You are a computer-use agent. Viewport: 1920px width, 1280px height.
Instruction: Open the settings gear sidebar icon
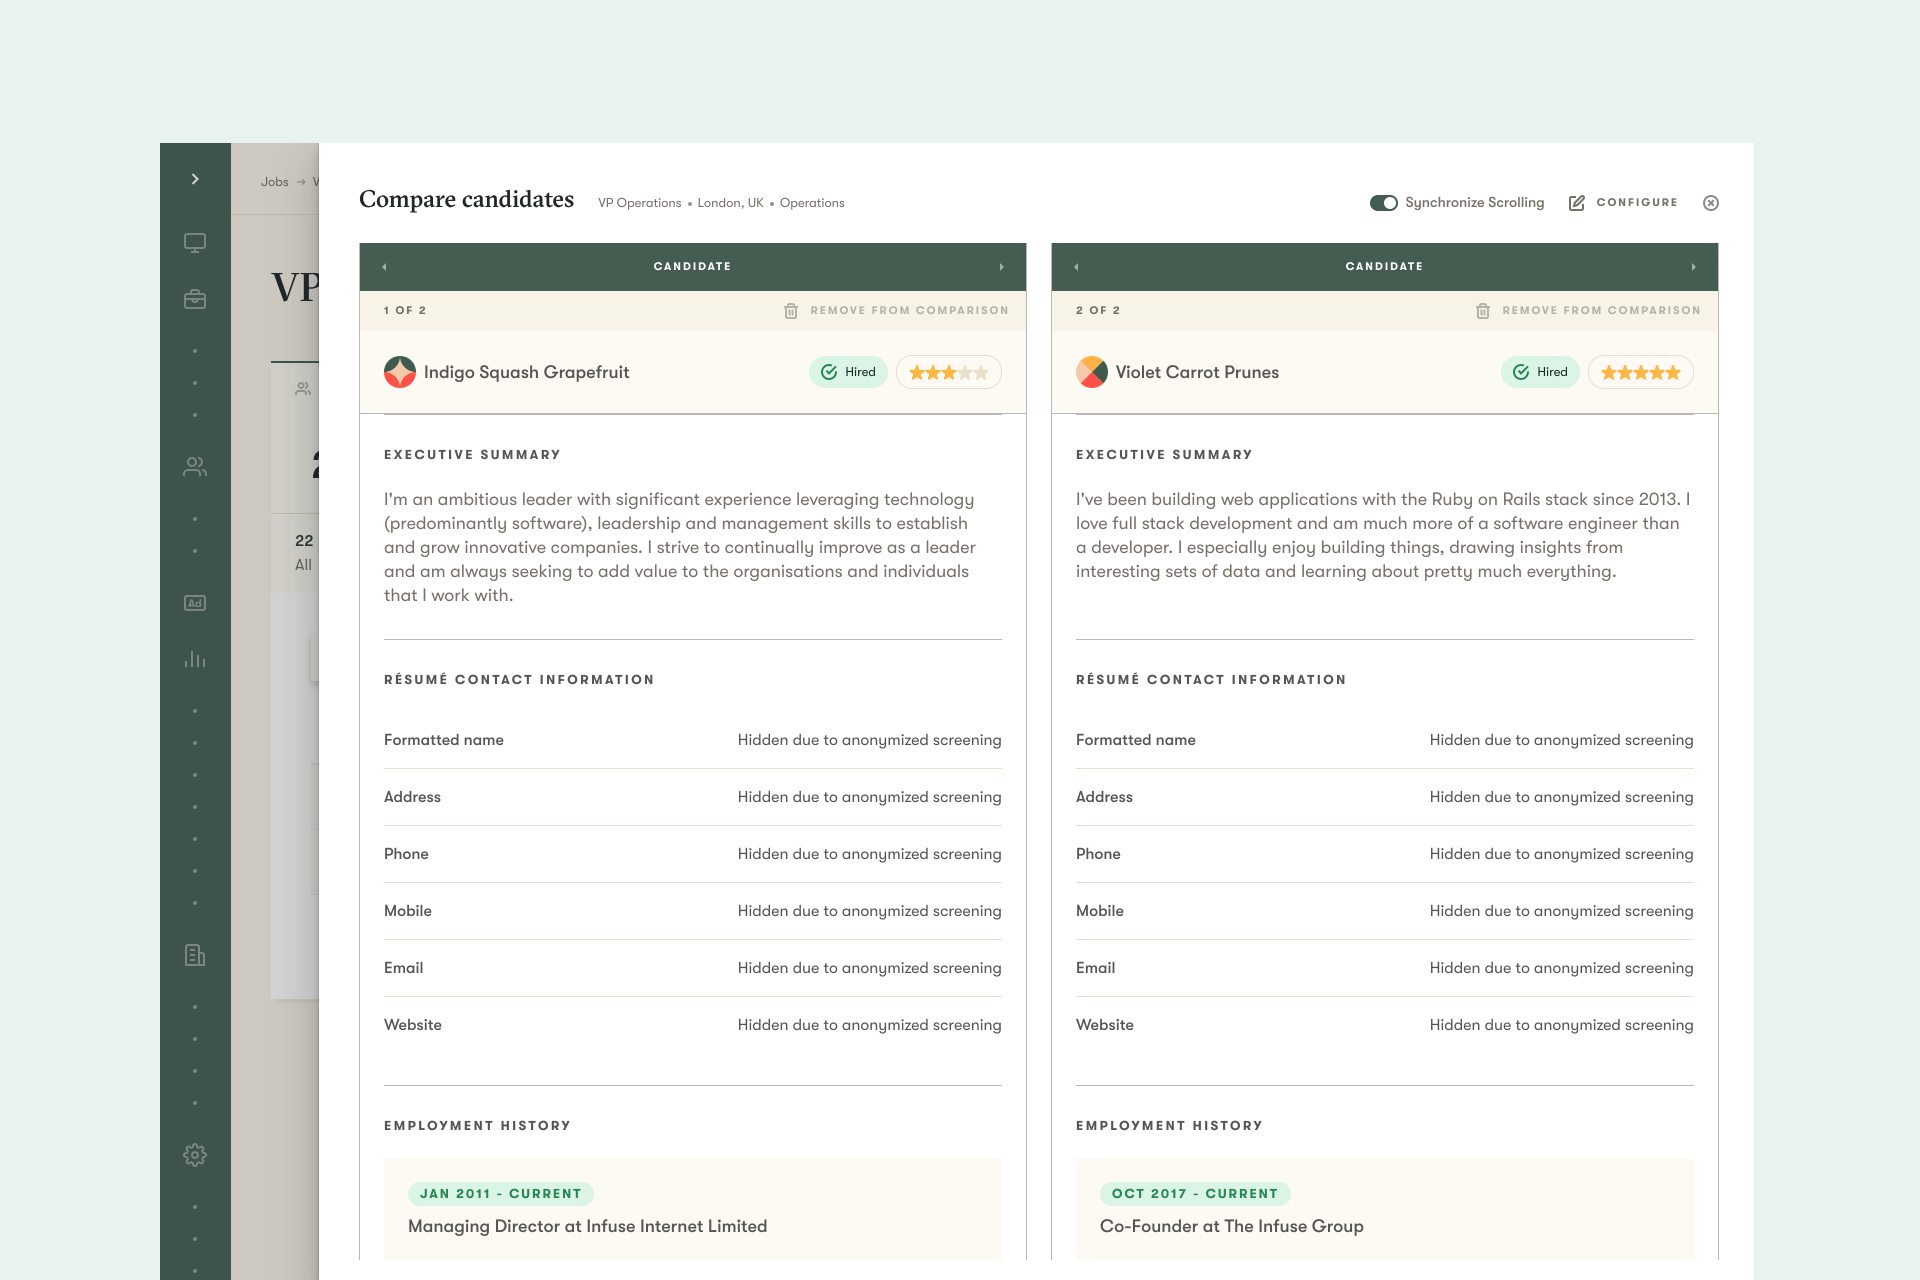click(195, 1155)
